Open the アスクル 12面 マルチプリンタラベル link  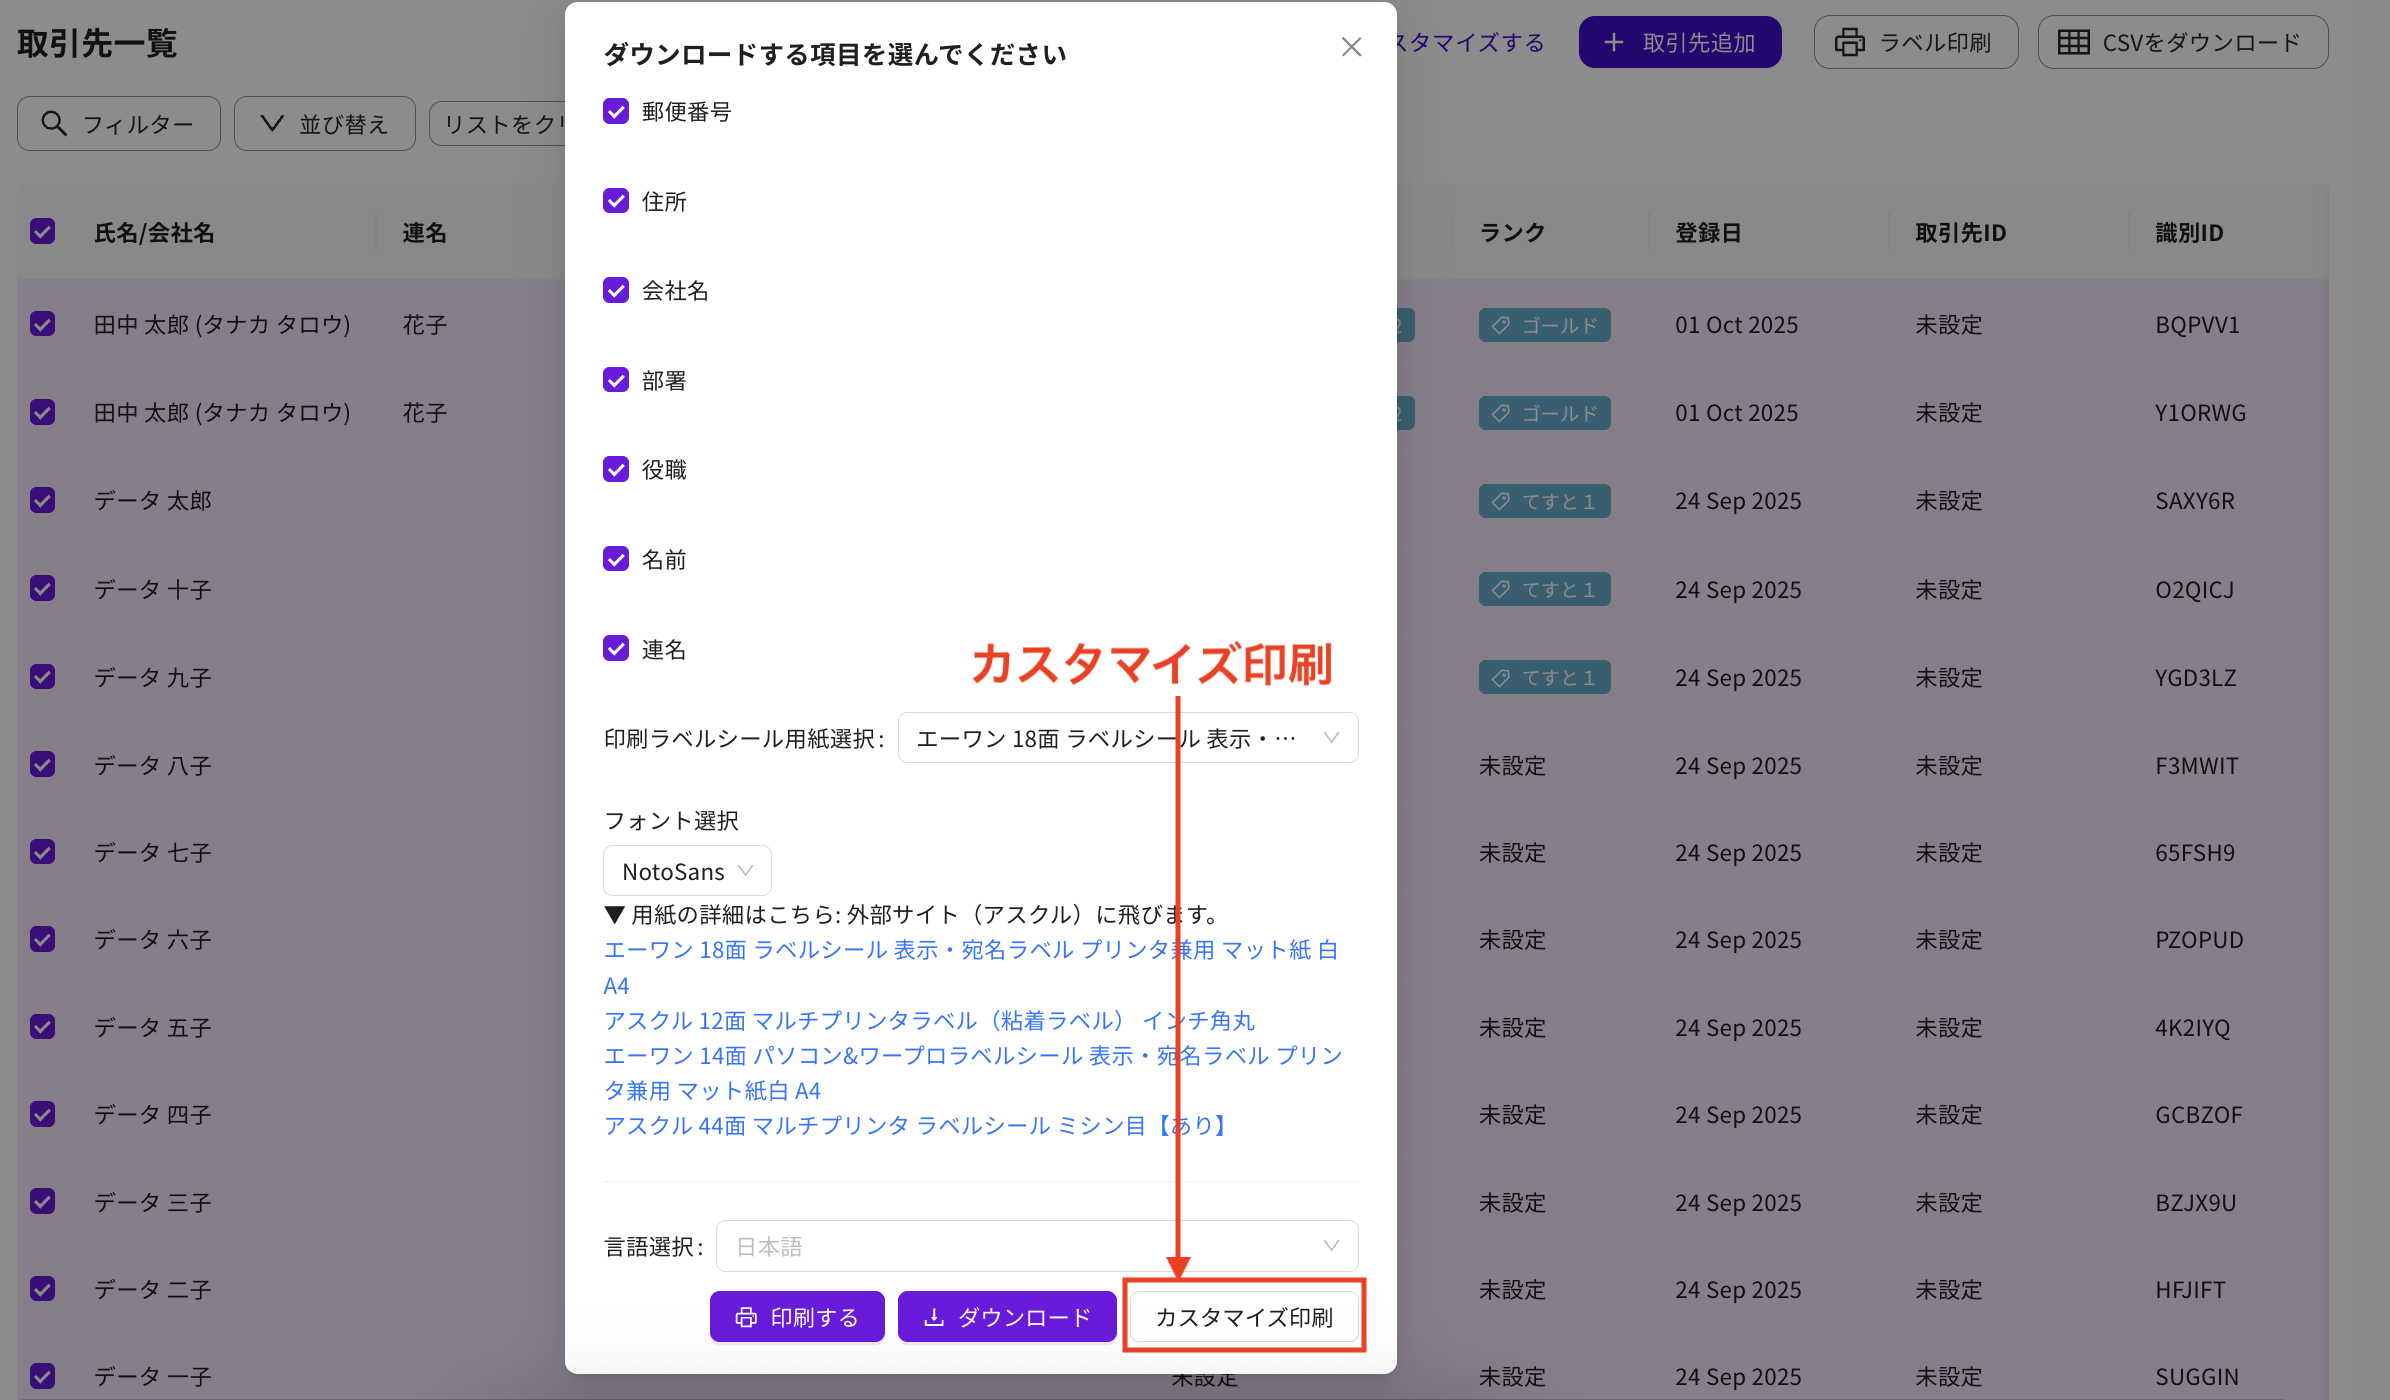(928, 1020)
